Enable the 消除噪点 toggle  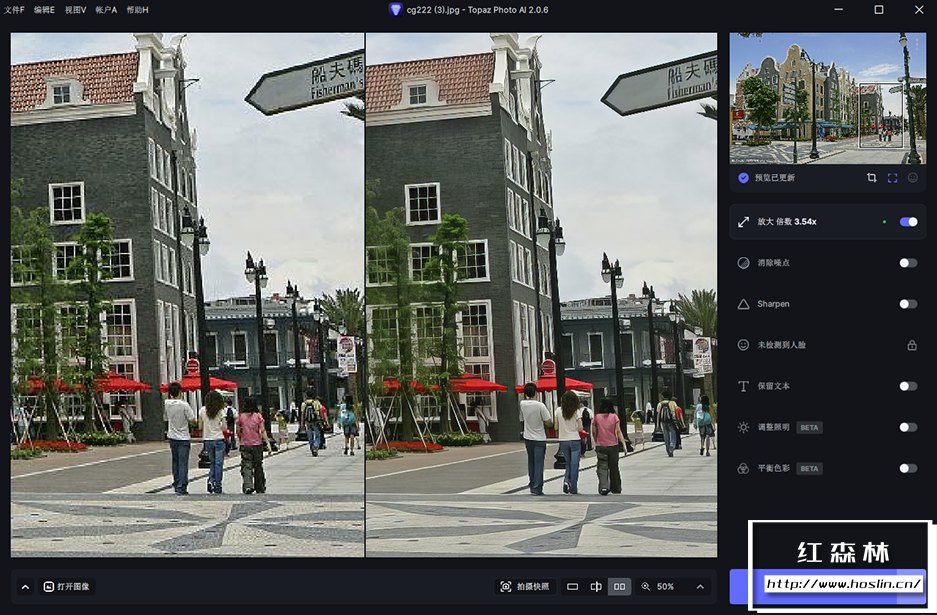tap(908, 263)
